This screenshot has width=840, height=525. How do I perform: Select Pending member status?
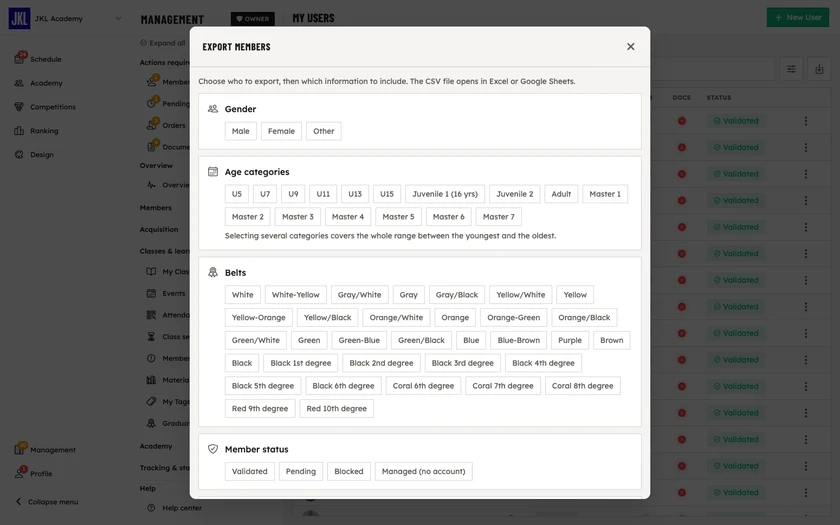coord(301,471)
